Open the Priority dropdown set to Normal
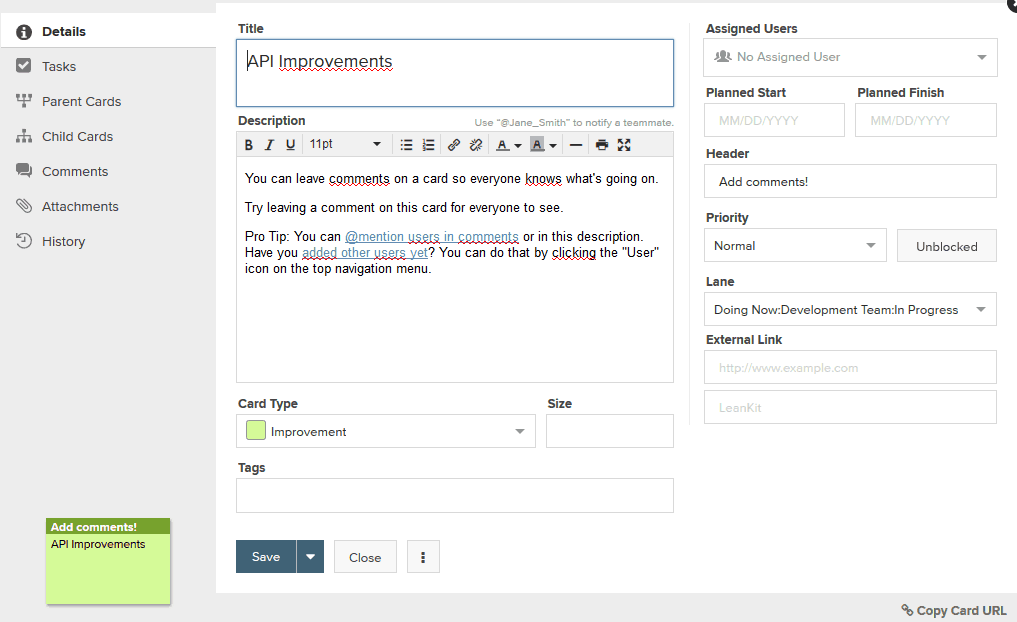 point(795,245)
